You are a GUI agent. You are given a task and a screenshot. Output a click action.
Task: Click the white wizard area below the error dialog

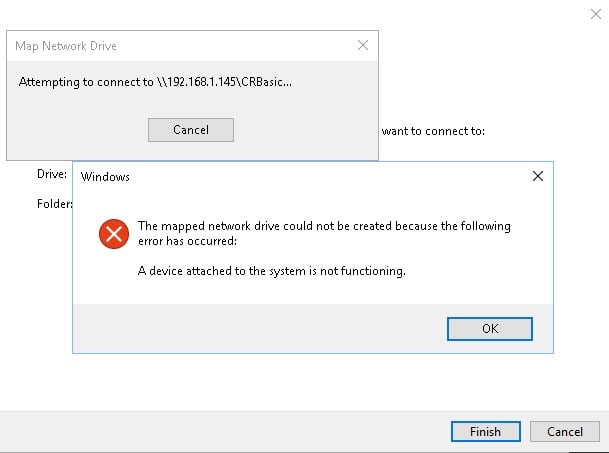point(303,383)
